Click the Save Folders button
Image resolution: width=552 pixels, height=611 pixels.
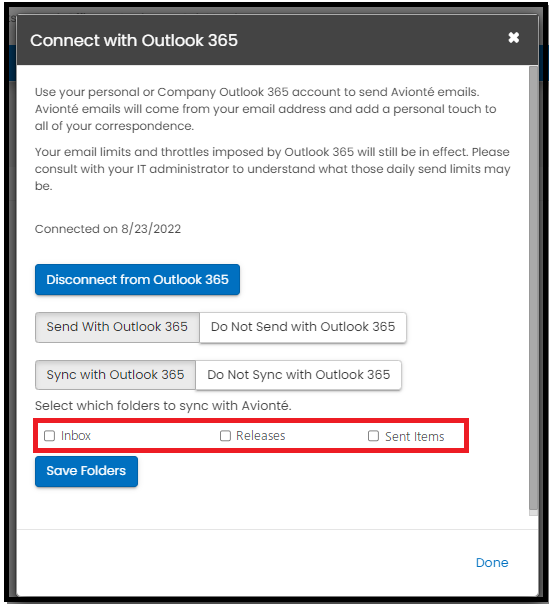(x=86, y=471)
